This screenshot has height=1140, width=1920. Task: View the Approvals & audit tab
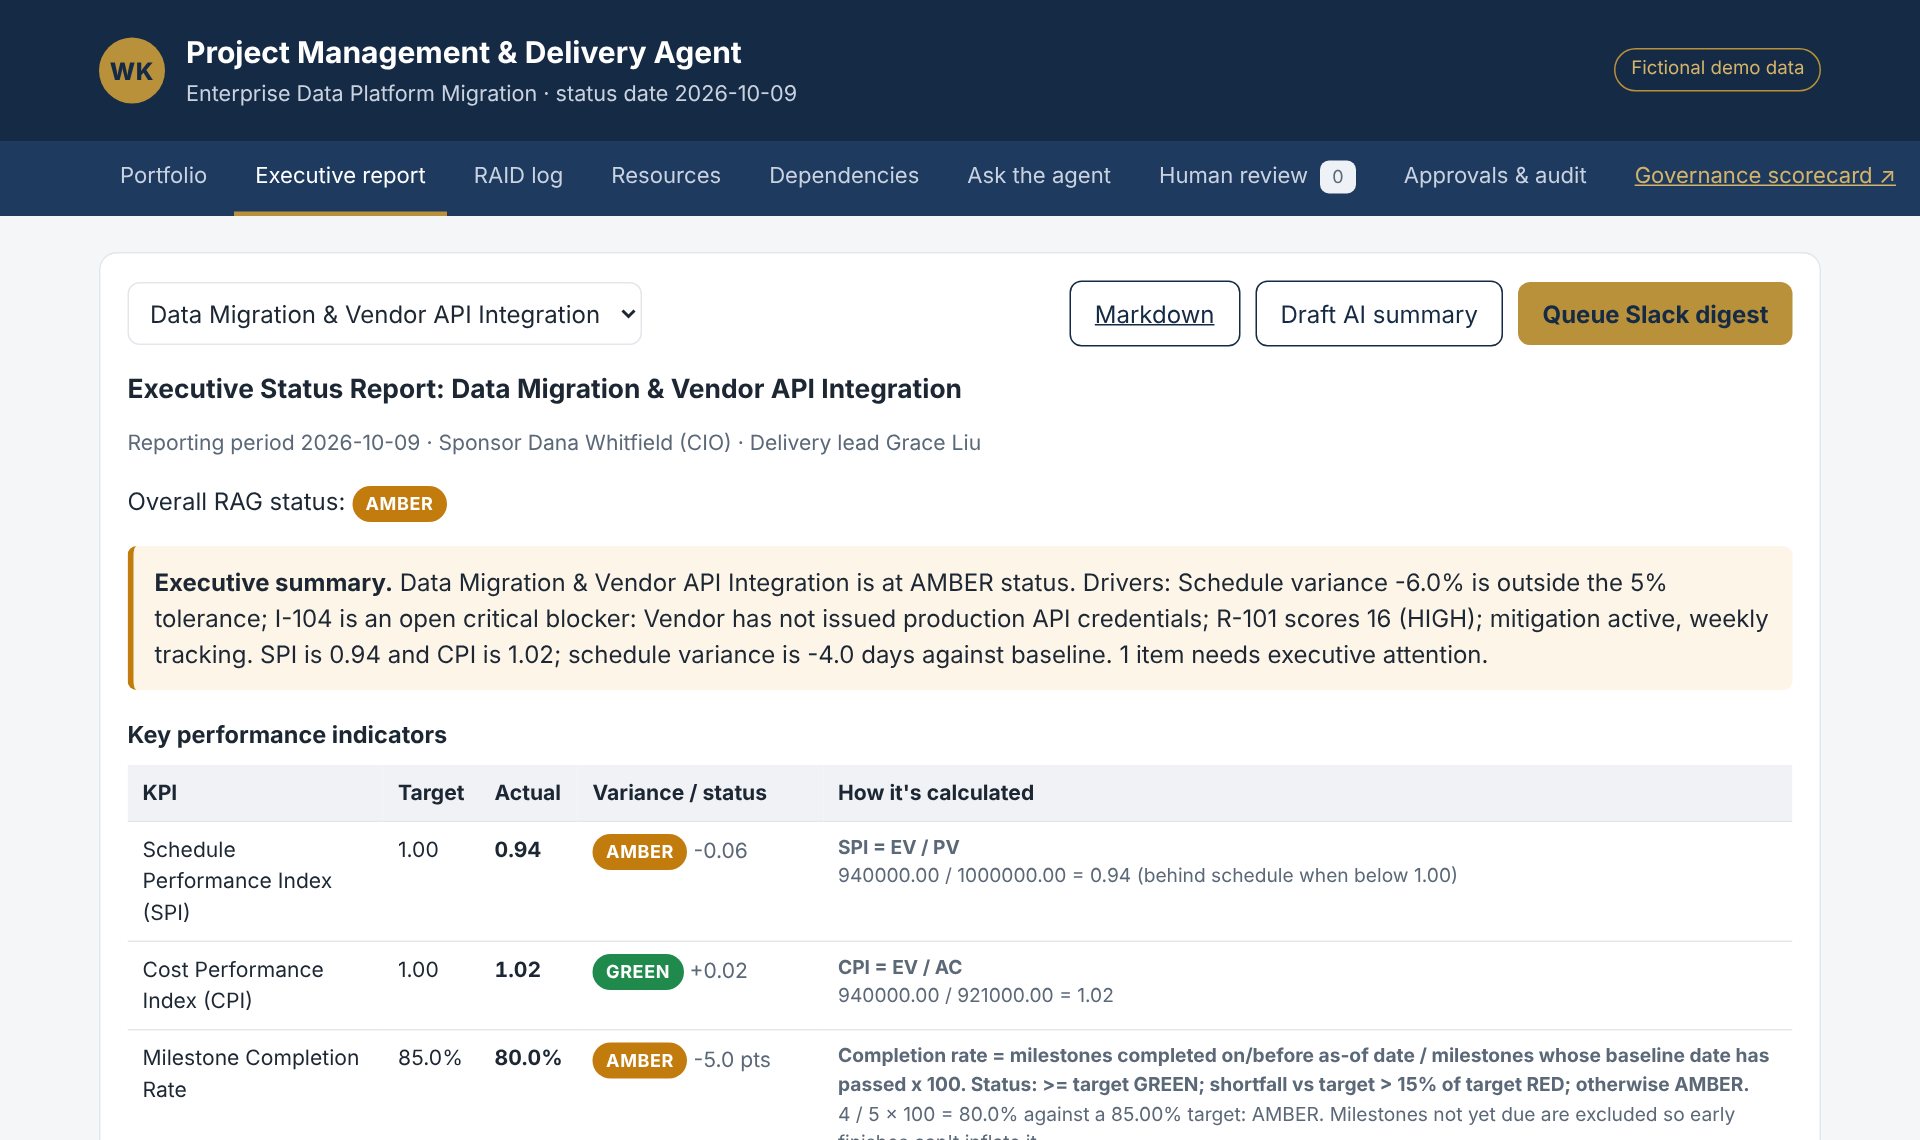point(1494,176)
